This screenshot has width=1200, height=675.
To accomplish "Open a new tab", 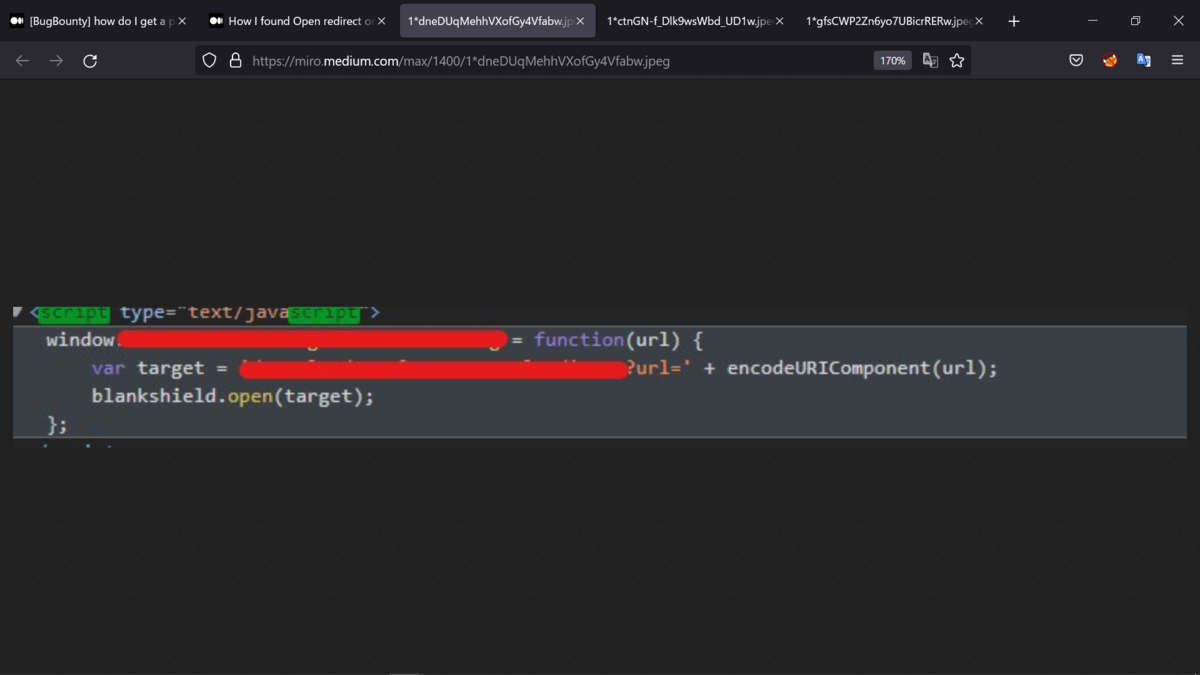I will coord(1014,21).
